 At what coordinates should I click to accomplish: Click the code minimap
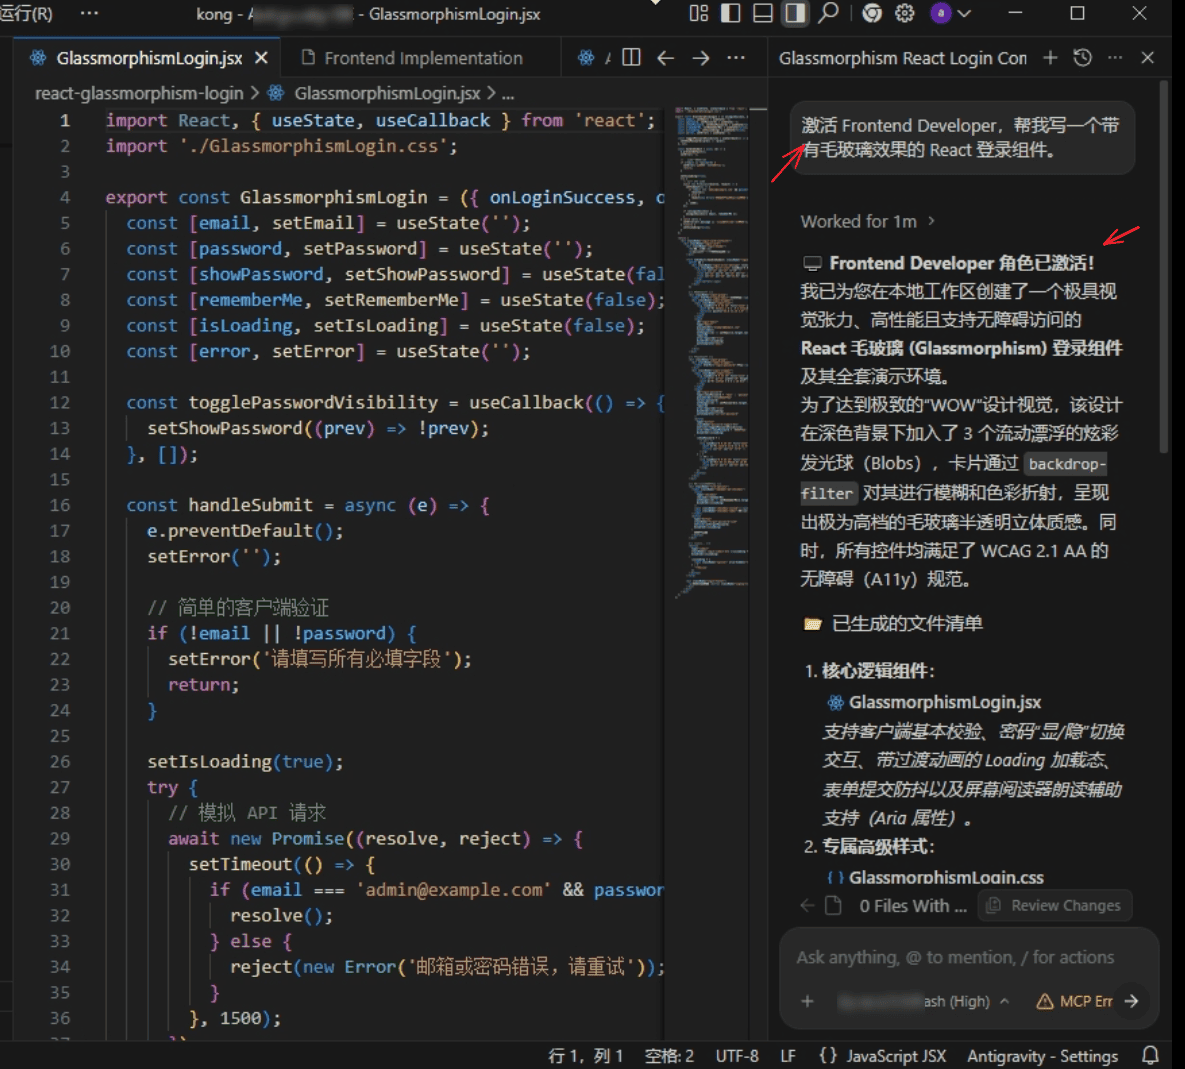pyautogui.click(x=711, y=351)
